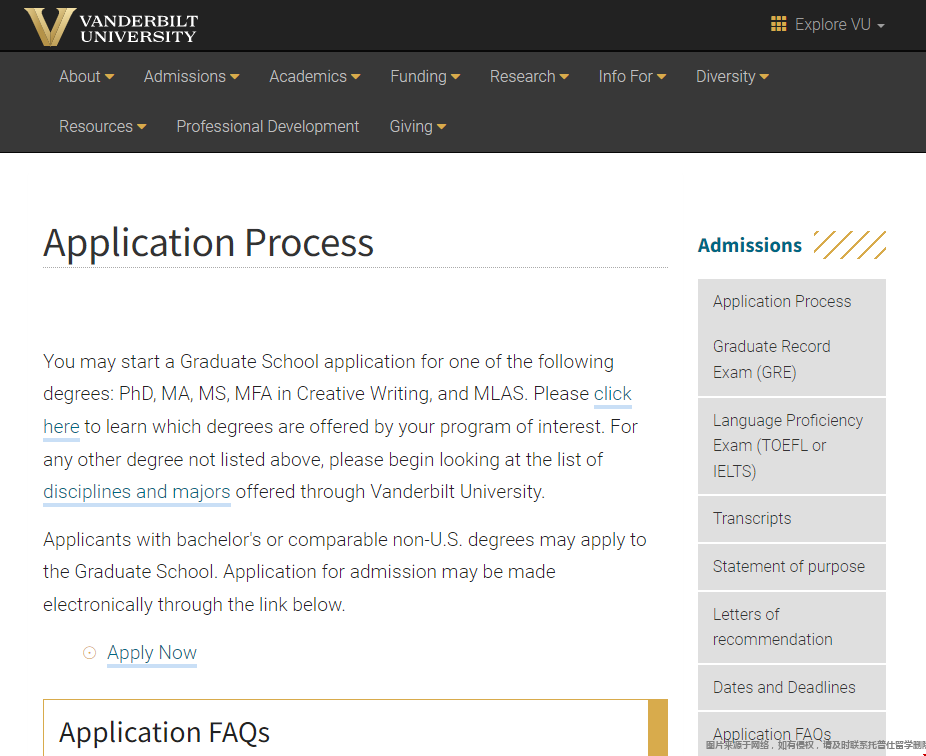Click the gold bar beside Application FAQs
The width and height of the screenshot is (926, 756).
[658, 728]
